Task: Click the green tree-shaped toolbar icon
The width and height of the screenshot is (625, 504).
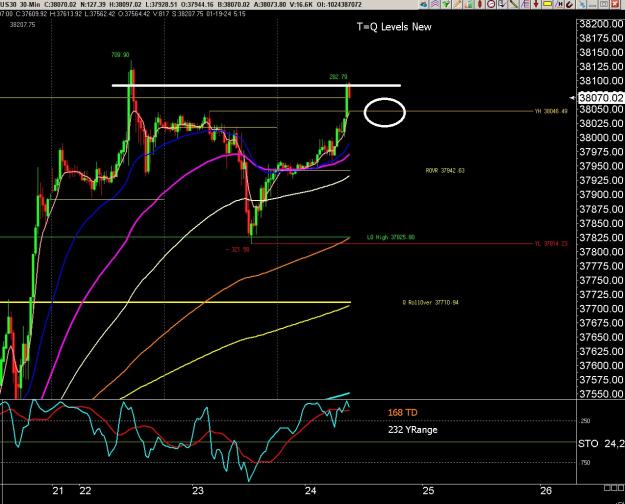Action: tap(446, 4)
